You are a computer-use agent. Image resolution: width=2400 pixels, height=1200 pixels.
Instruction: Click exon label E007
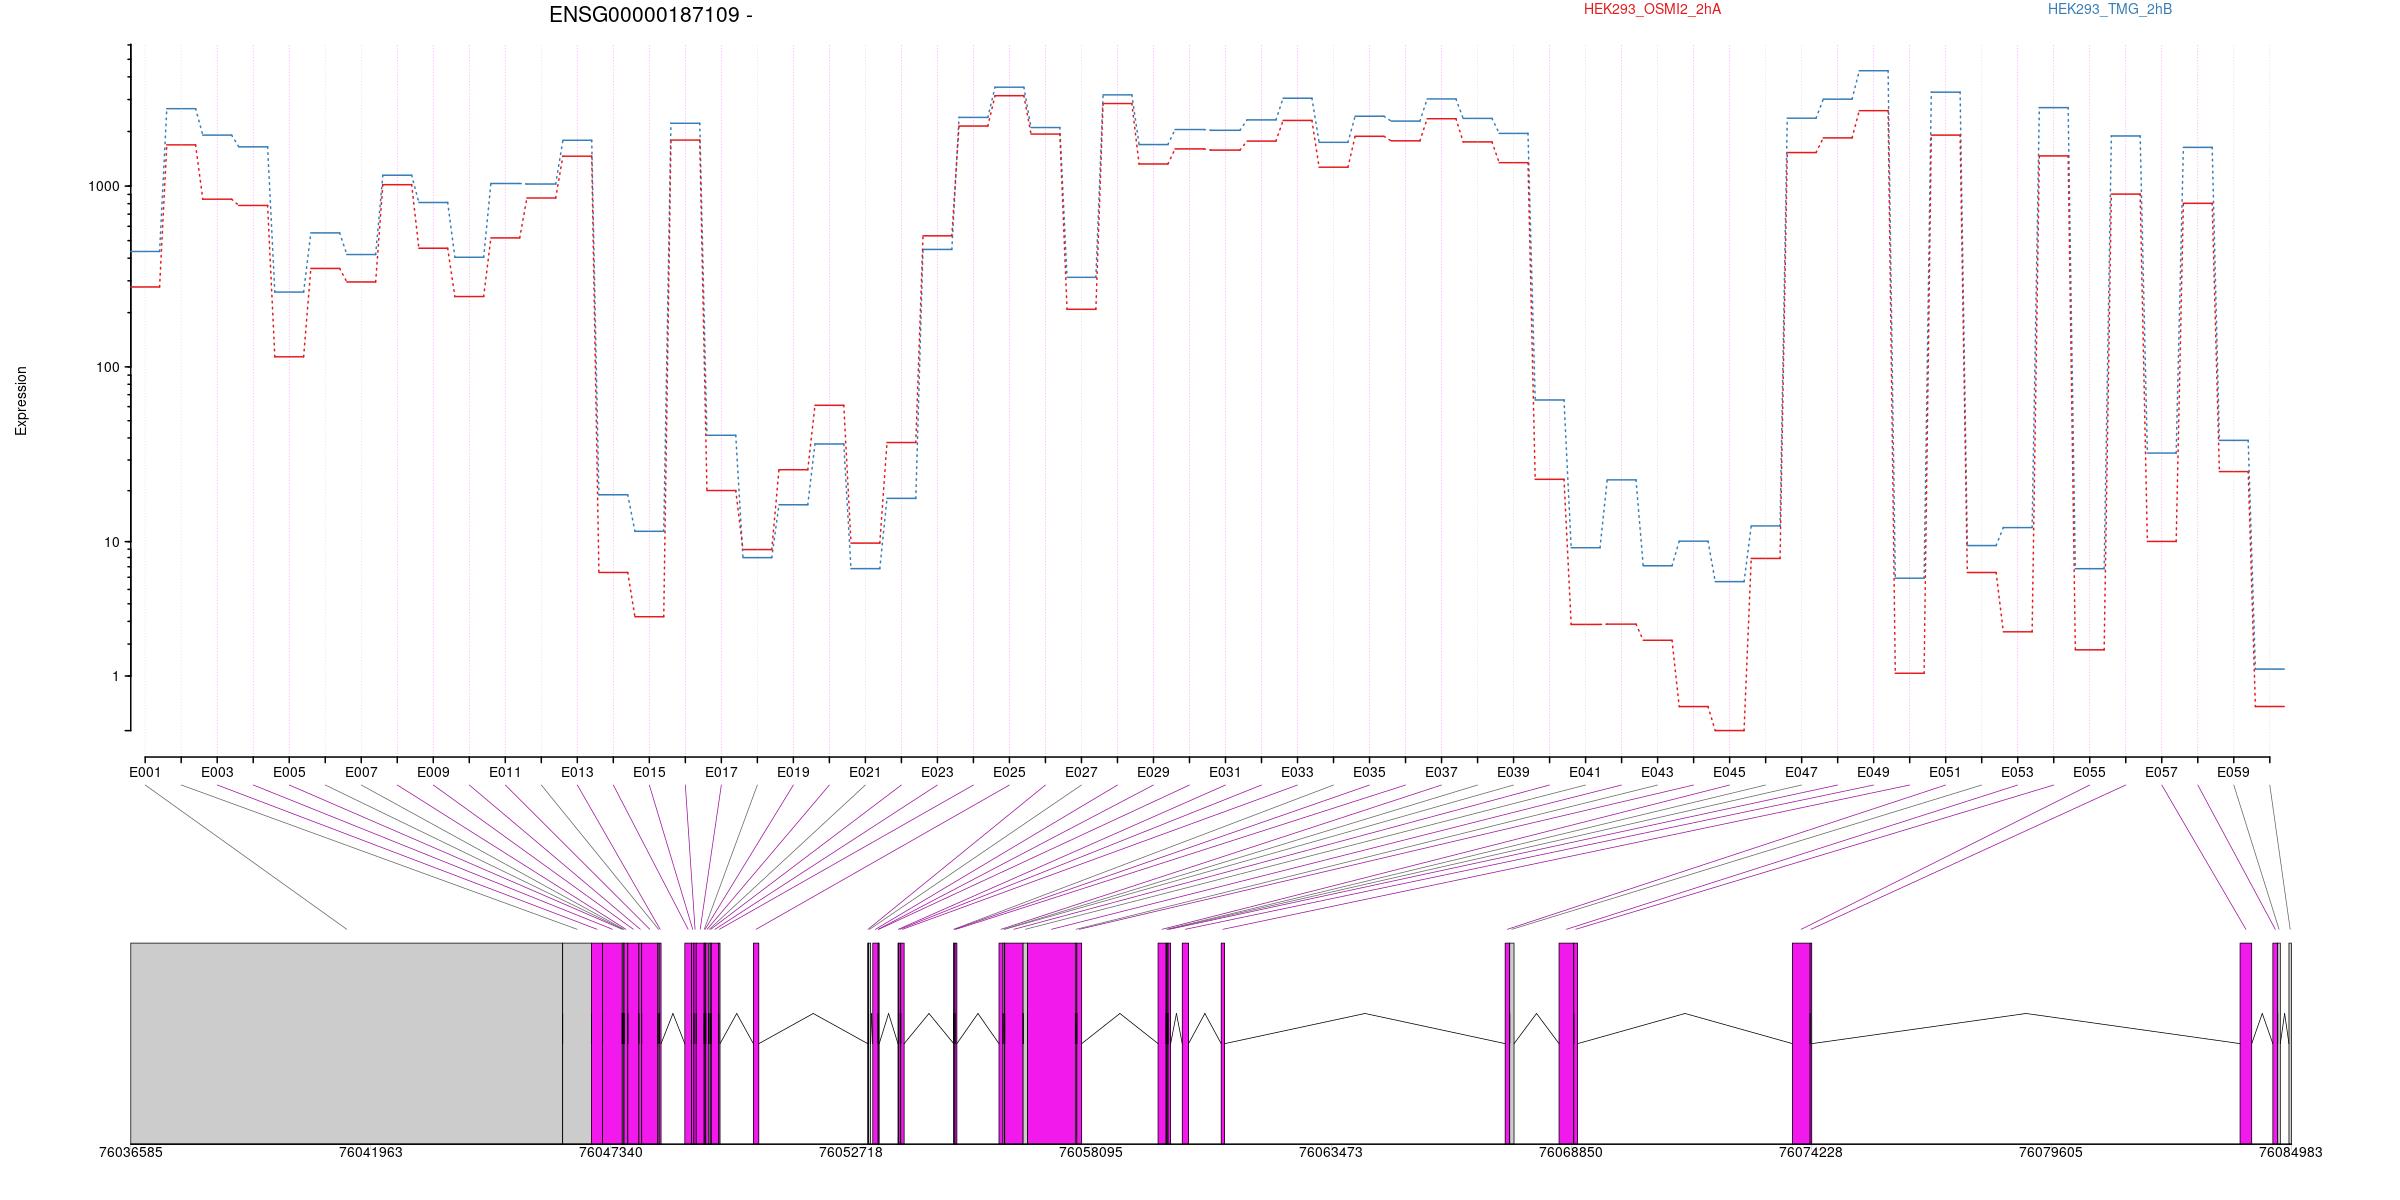(361, 772)
